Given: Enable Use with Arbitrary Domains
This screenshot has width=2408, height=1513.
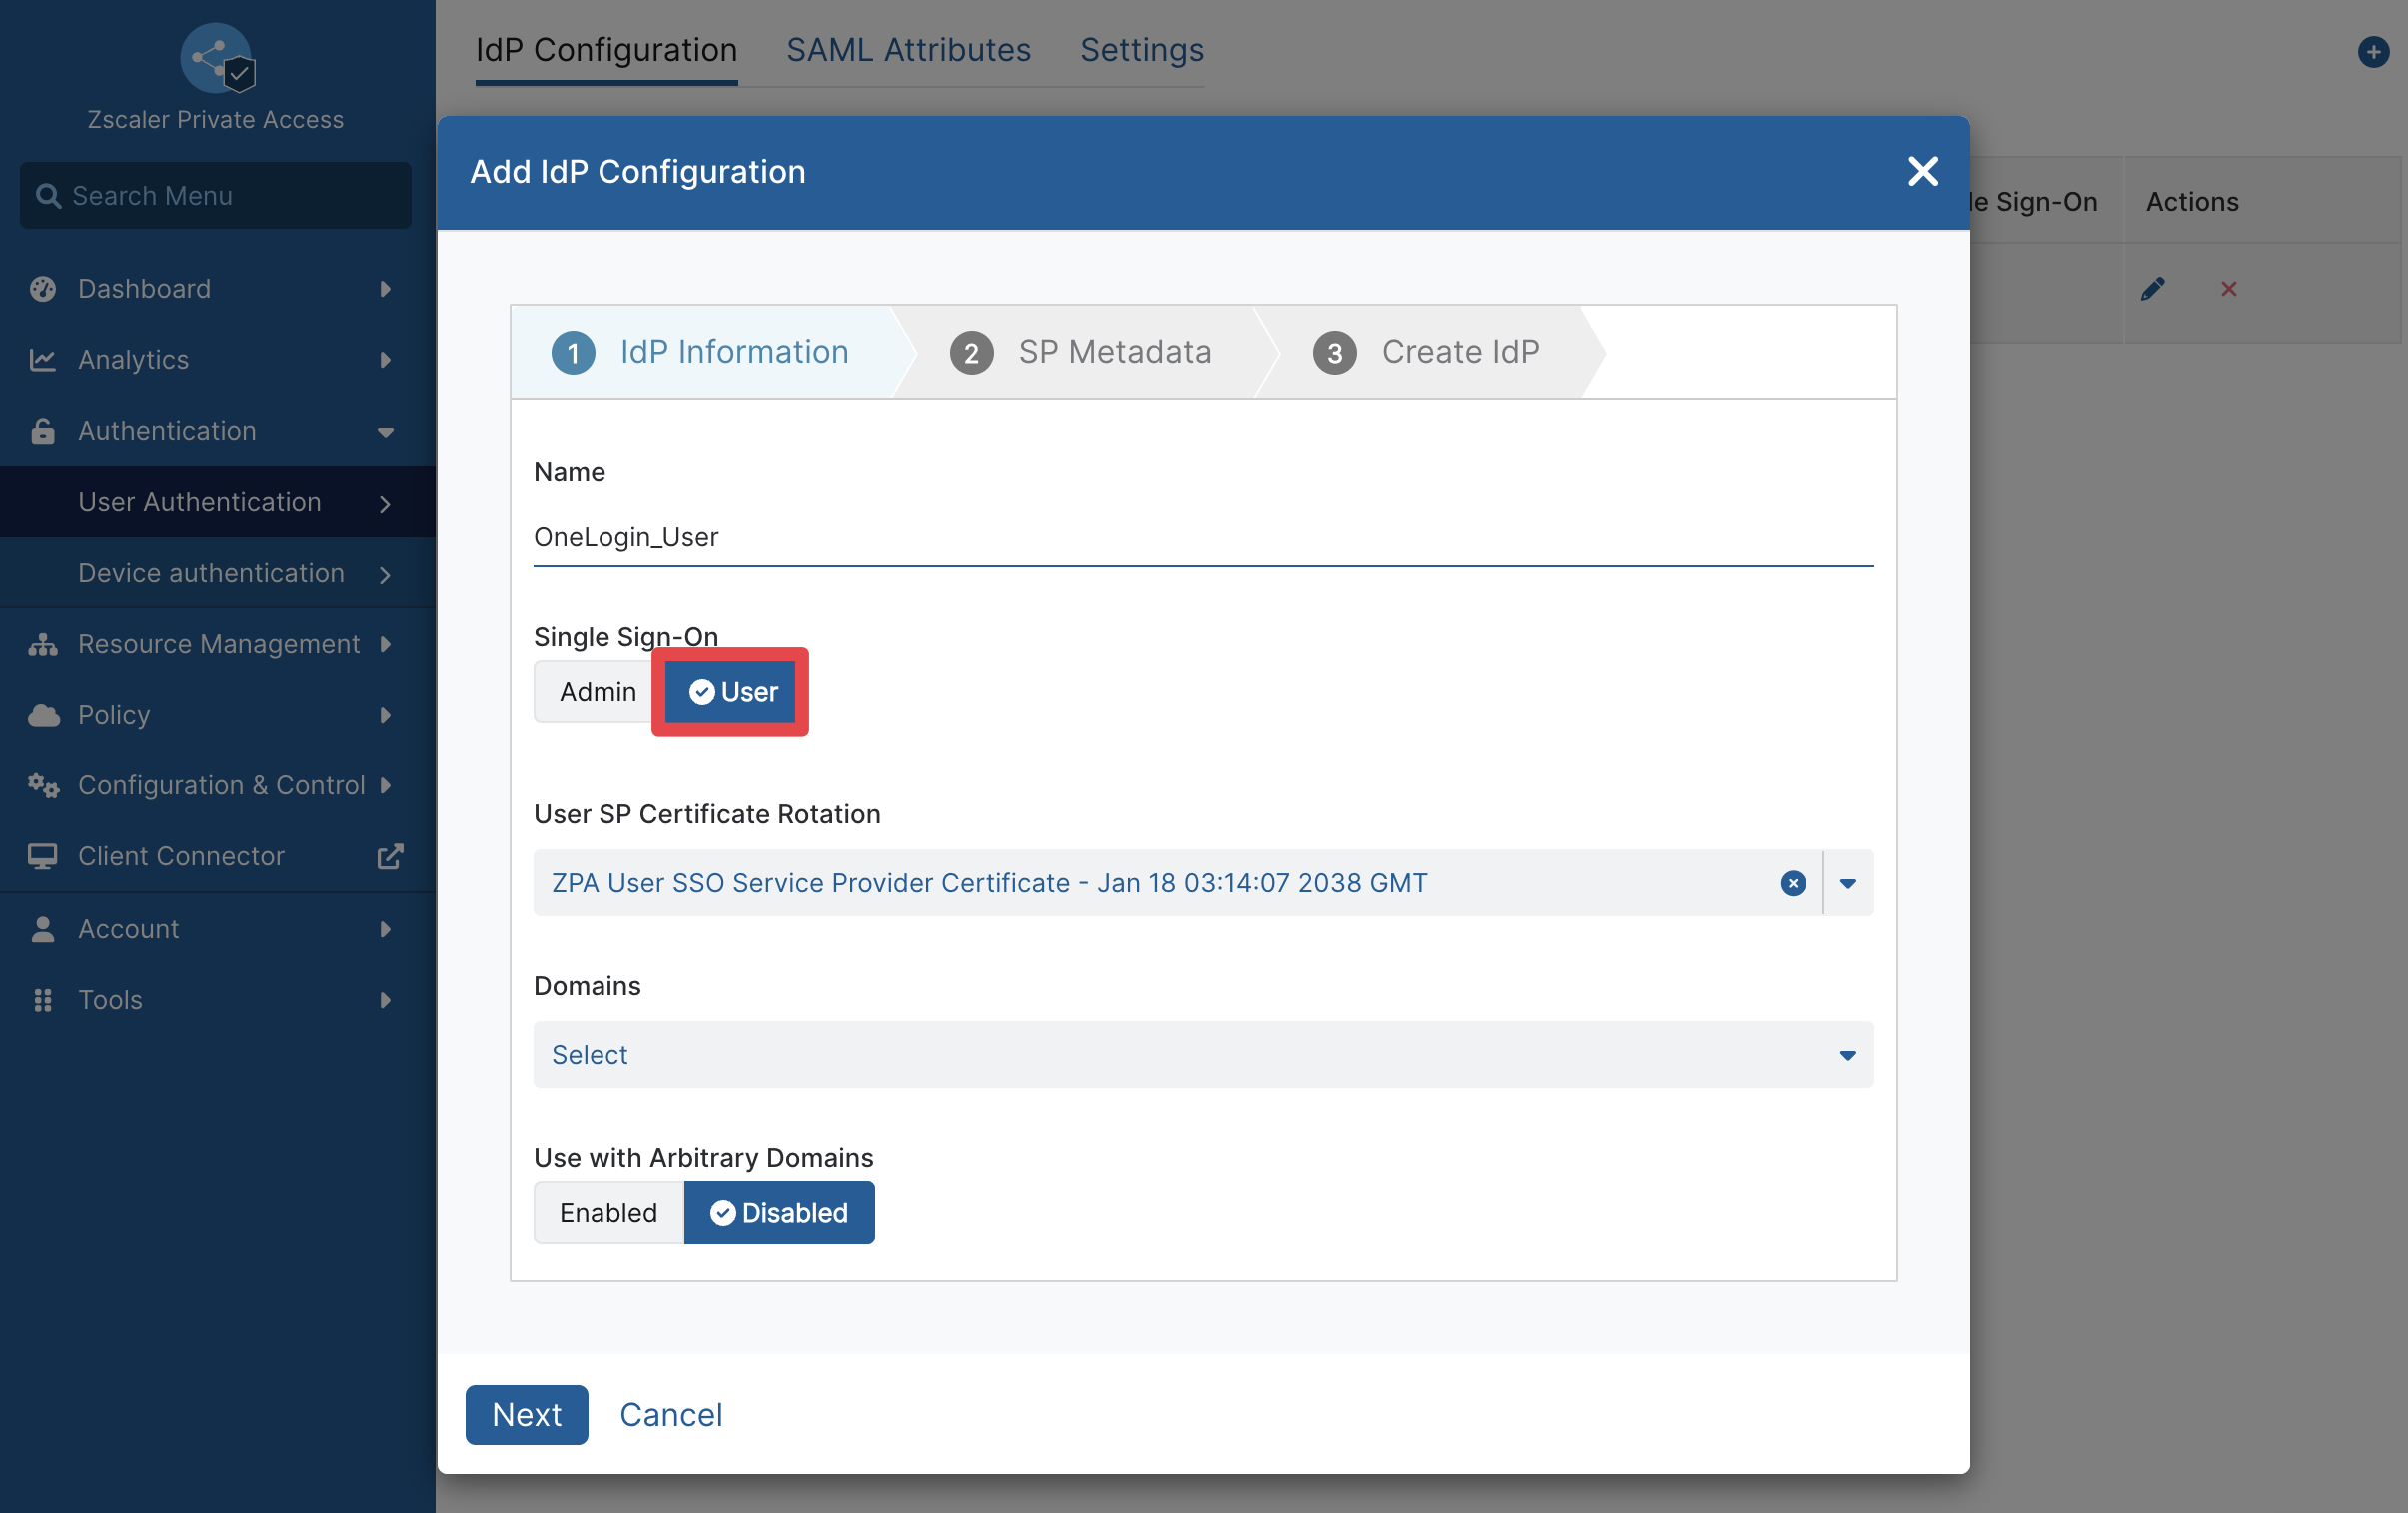Looking at the screenshot, I should click(x=608, y=1213).
